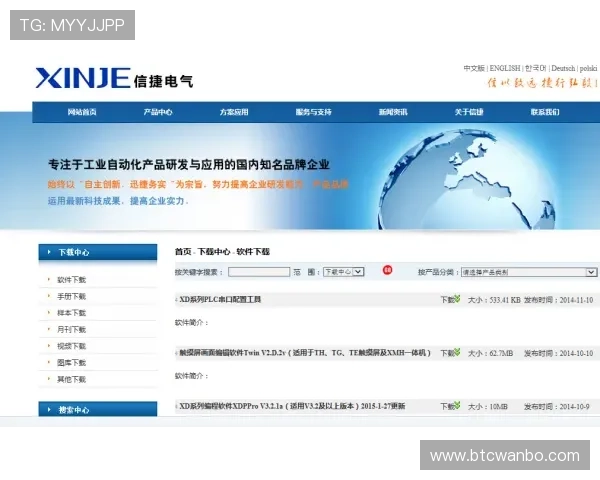Open 新闻资讯 navigation item
The image size is (600, 480).
pos(393,112)
